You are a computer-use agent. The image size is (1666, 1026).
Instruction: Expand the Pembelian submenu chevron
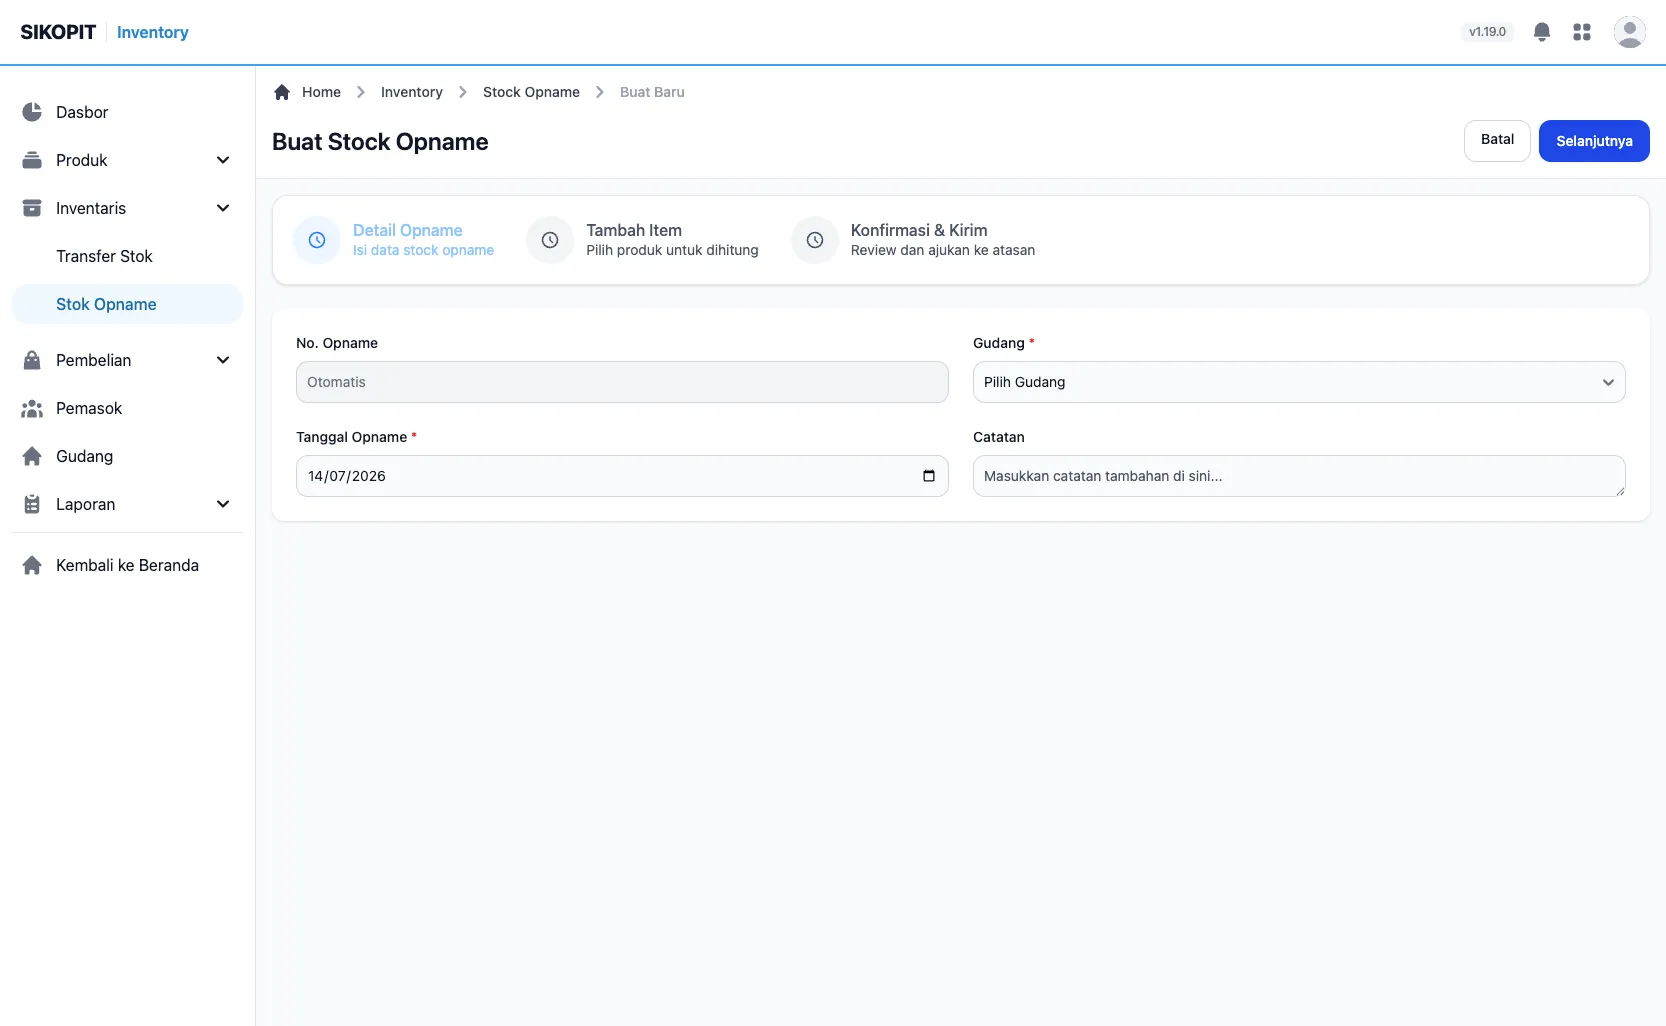click(x=223, y=360)
